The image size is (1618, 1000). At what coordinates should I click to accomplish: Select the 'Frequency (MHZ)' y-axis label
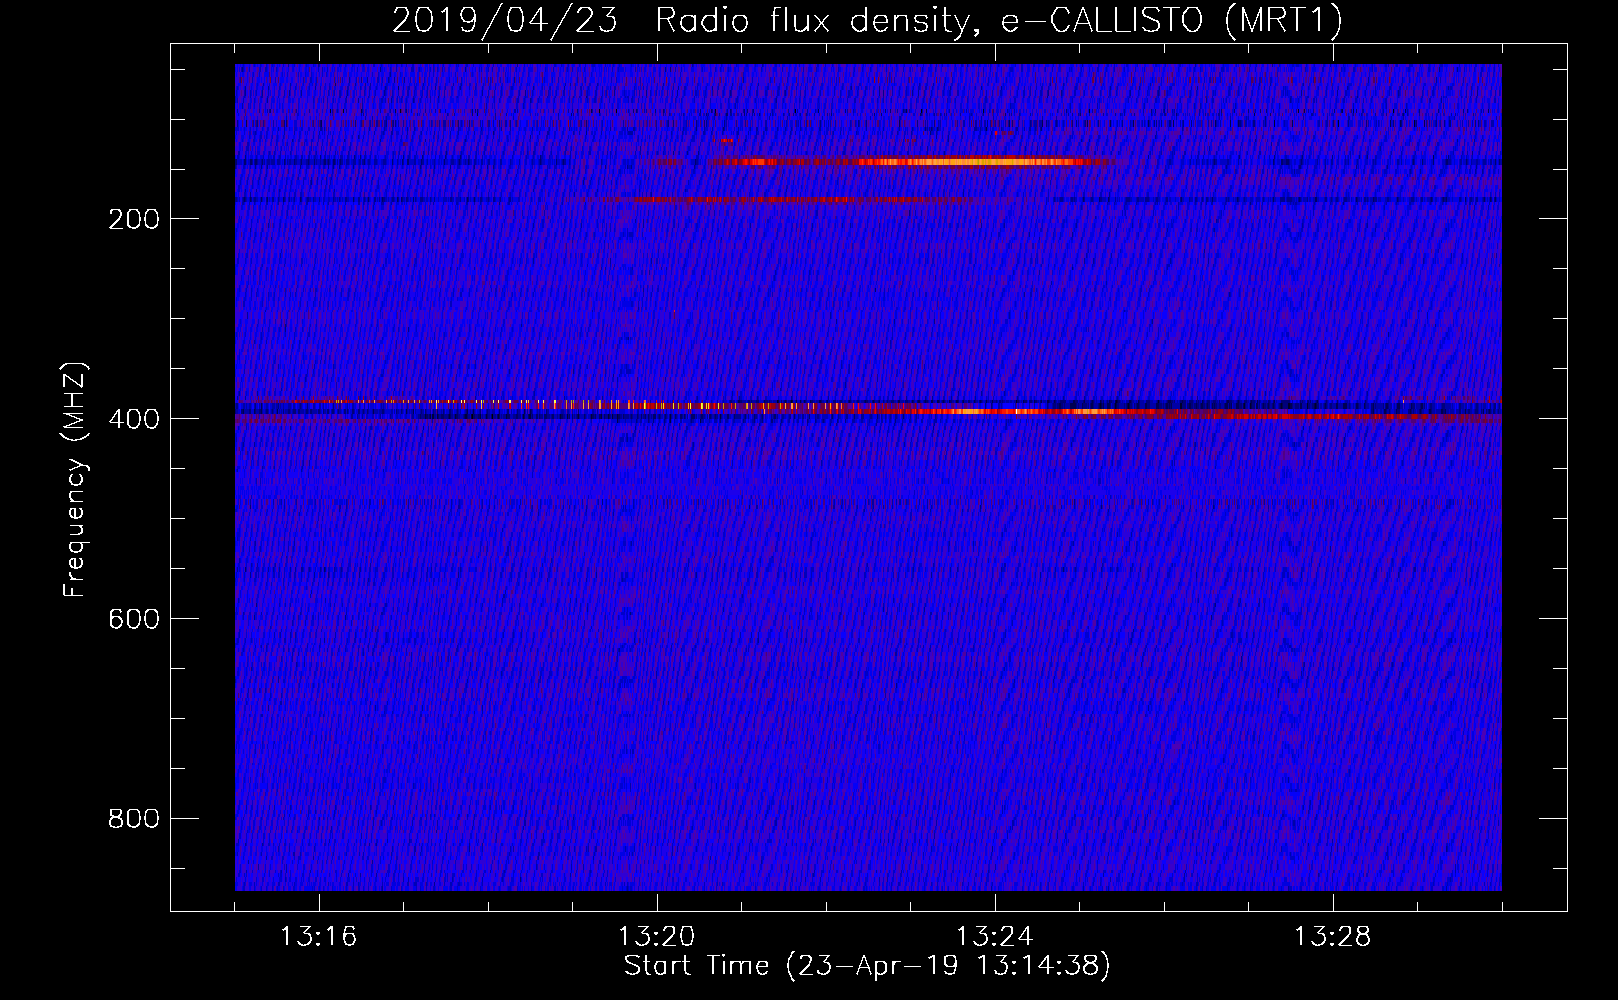click(75, 480)
